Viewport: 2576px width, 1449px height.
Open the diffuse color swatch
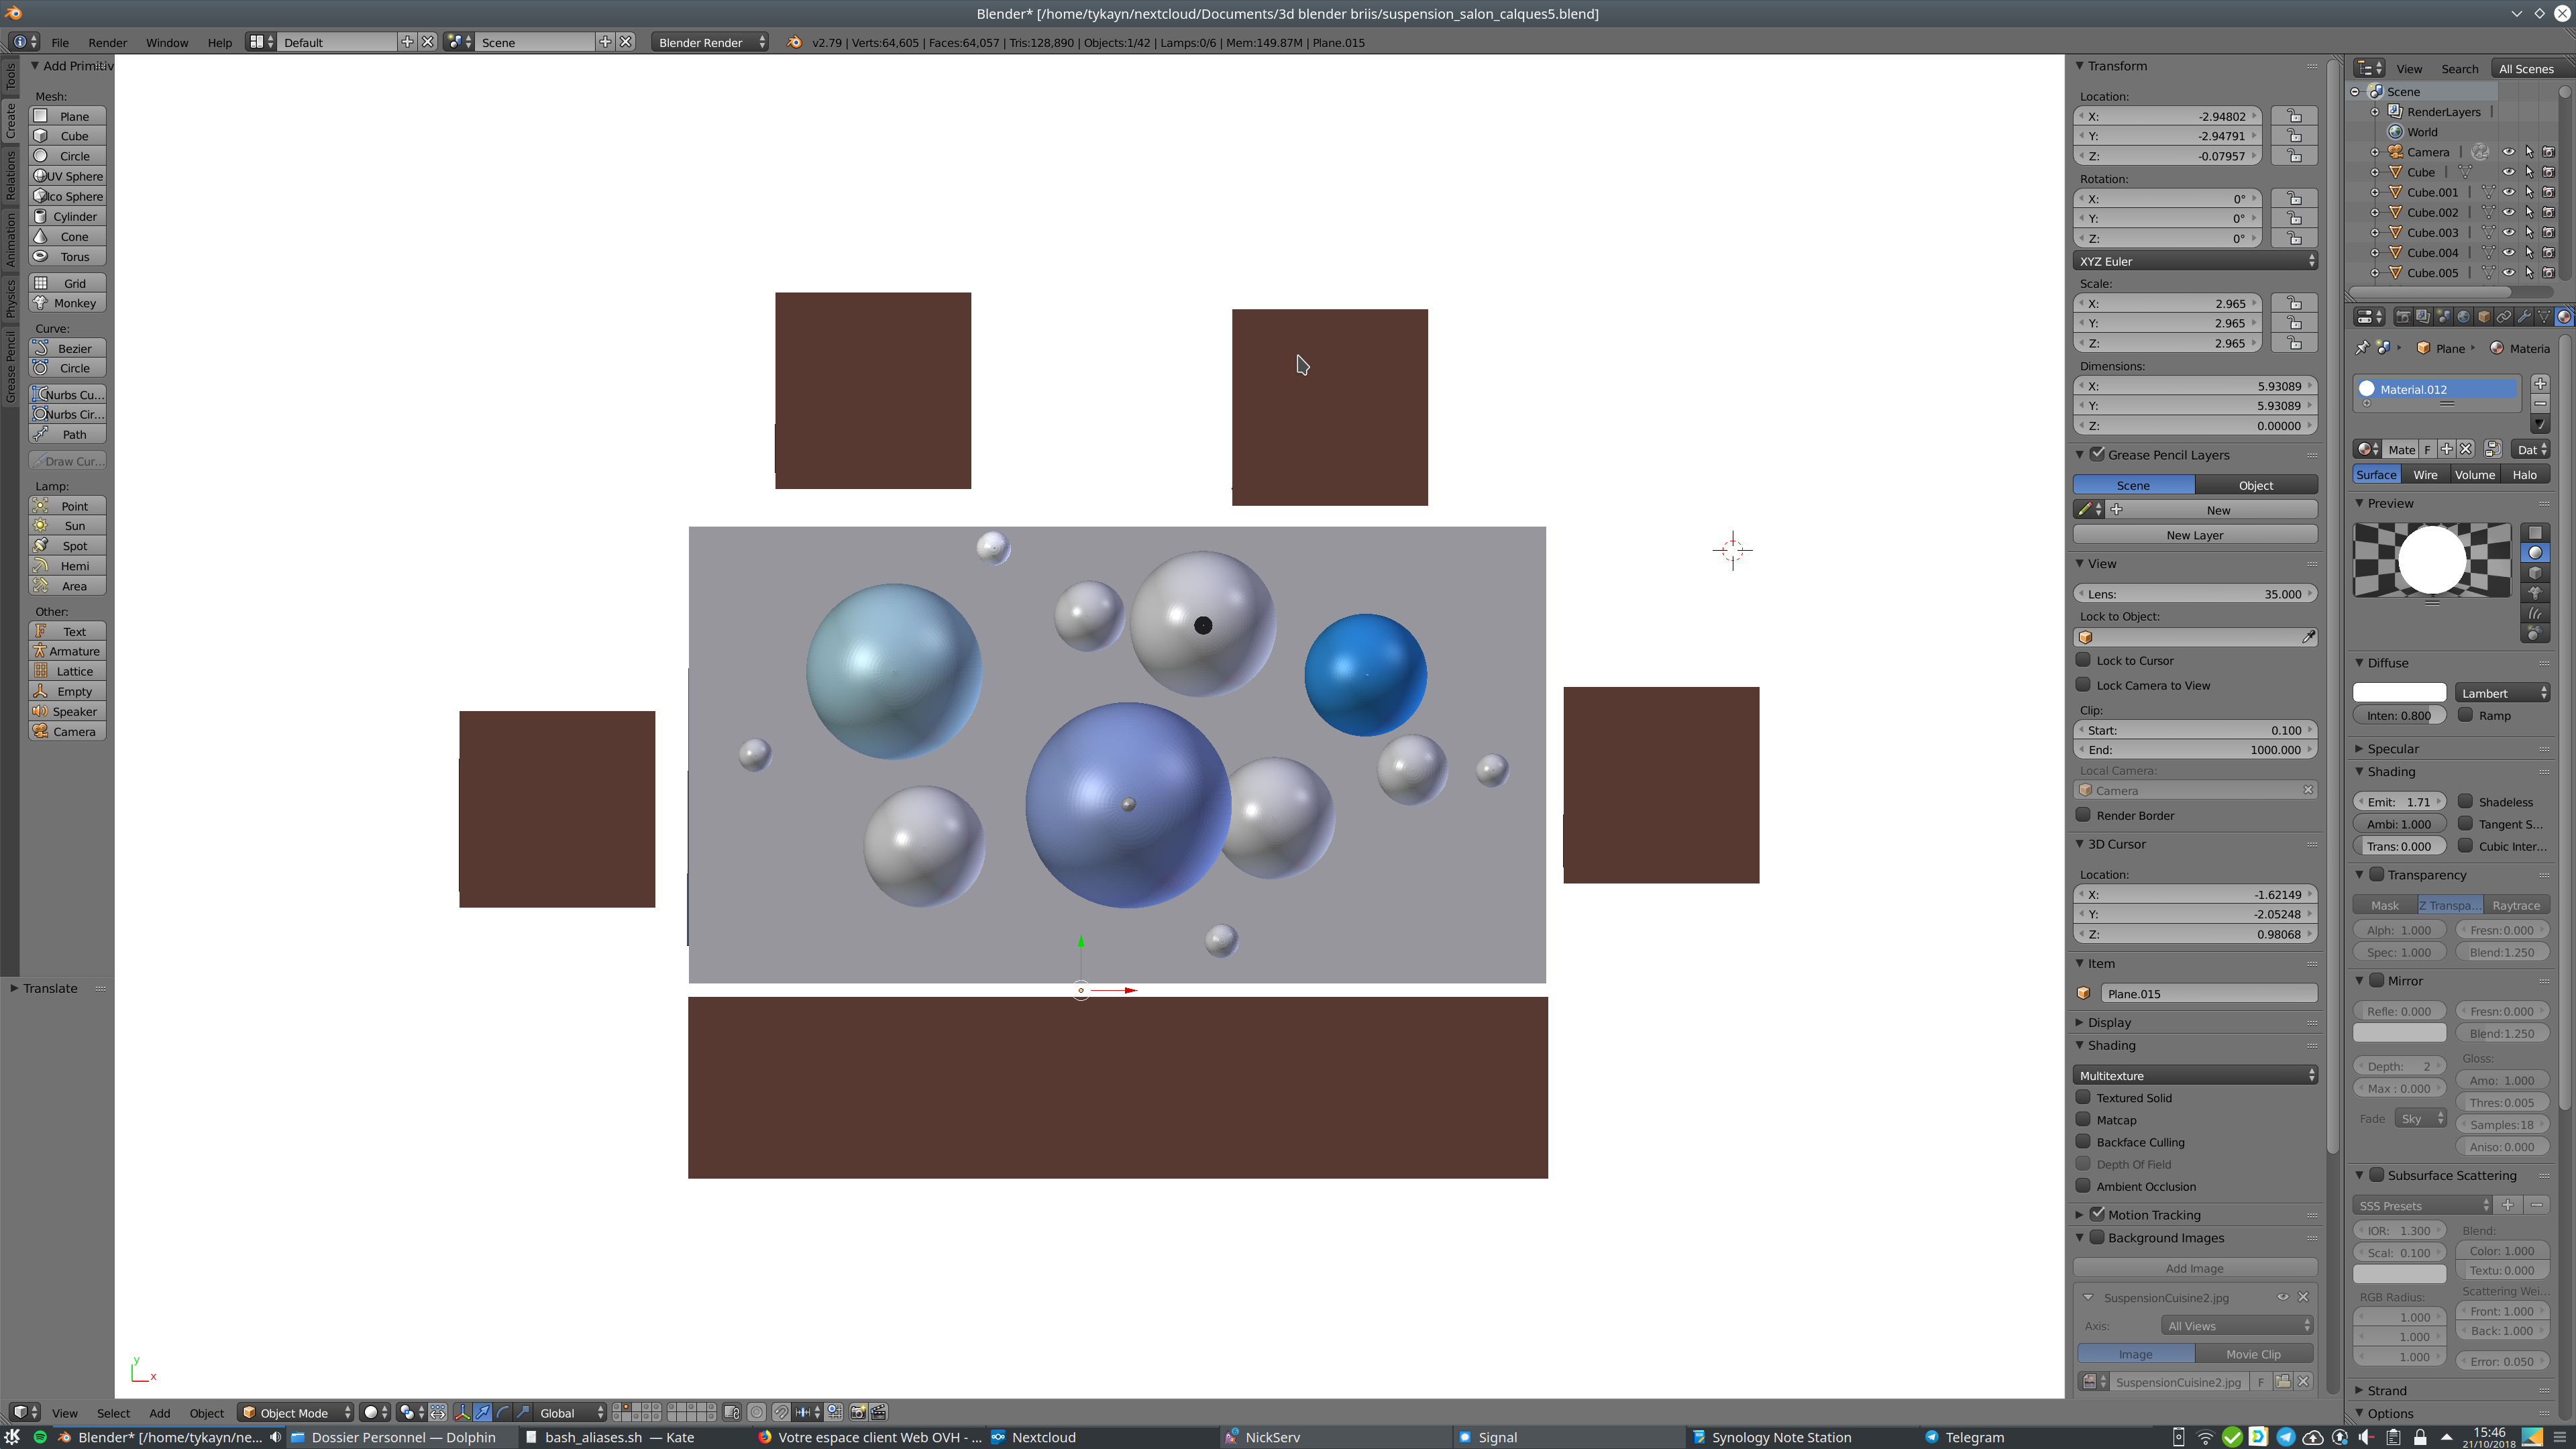pos(2399,692)
